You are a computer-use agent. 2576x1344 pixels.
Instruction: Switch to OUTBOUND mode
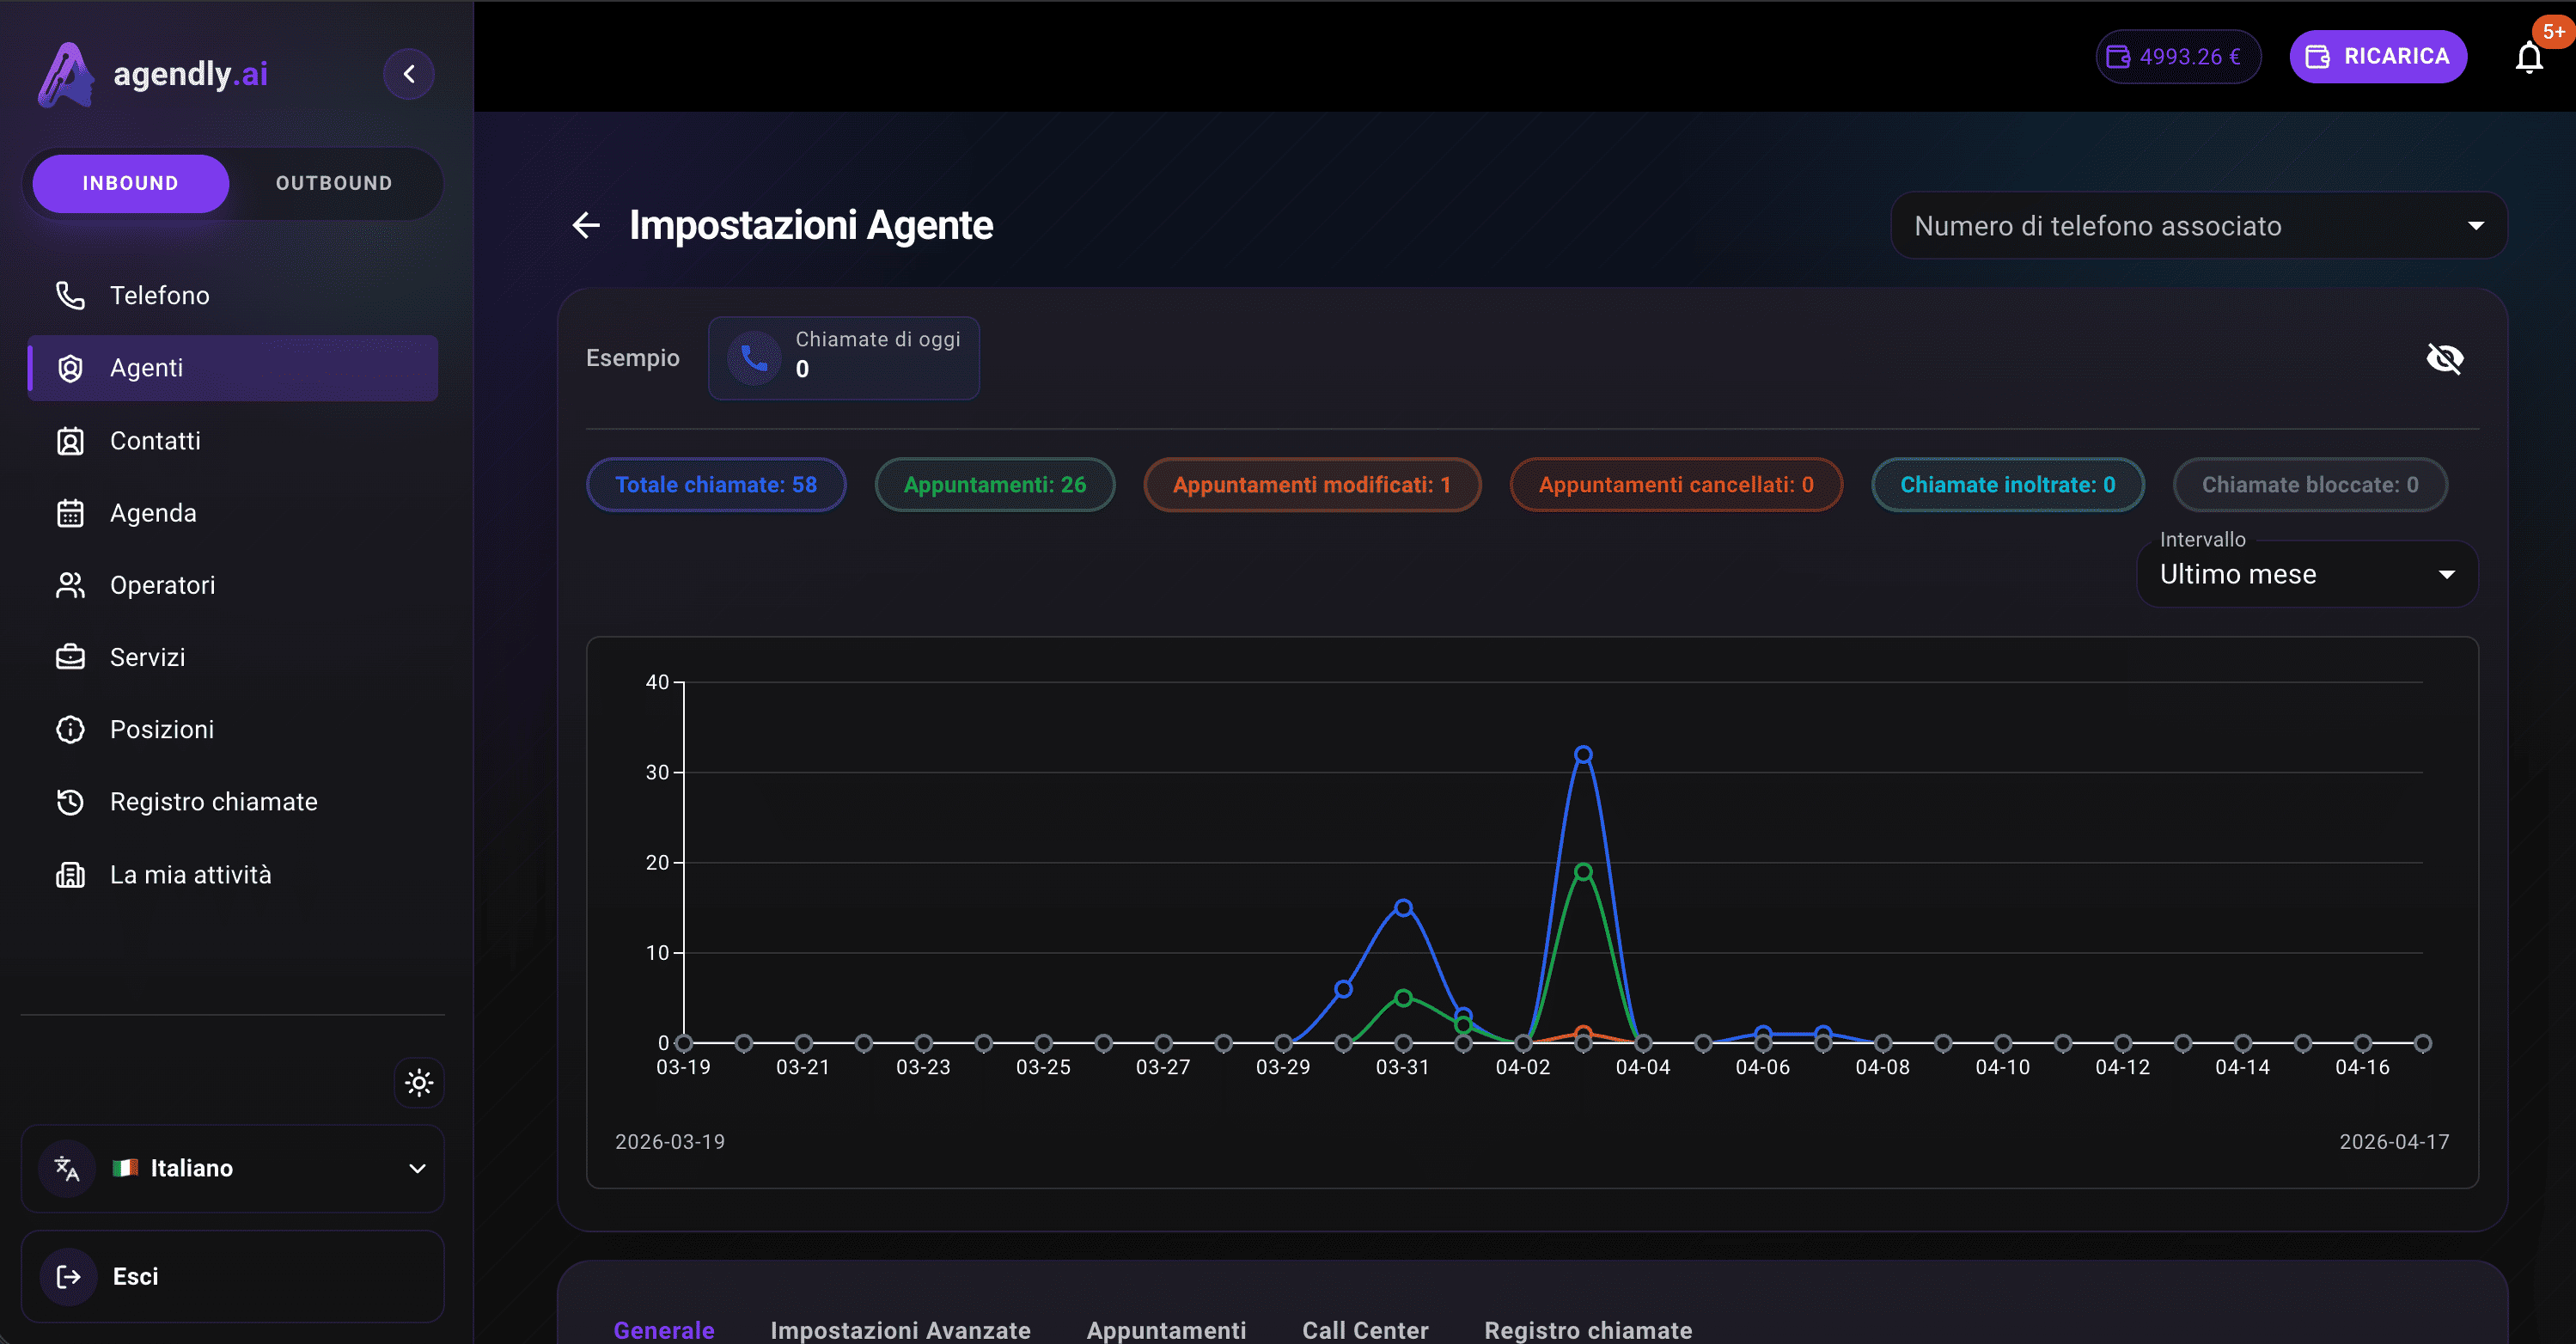coord(334,183)
